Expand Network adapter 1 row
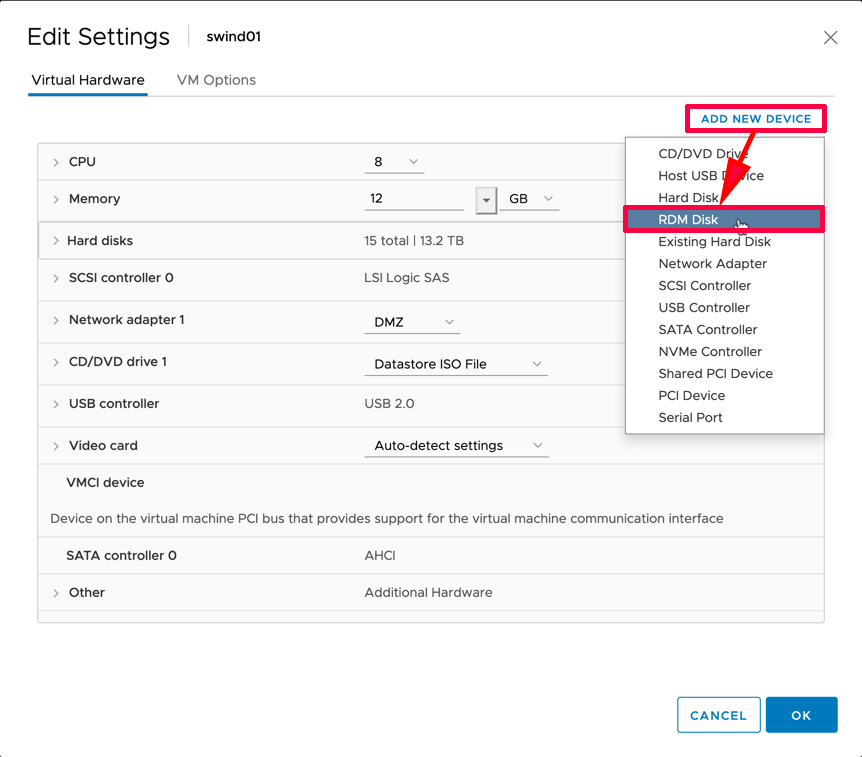The height and width of the screenshot is (757, 862). click(x=56, y=320)
